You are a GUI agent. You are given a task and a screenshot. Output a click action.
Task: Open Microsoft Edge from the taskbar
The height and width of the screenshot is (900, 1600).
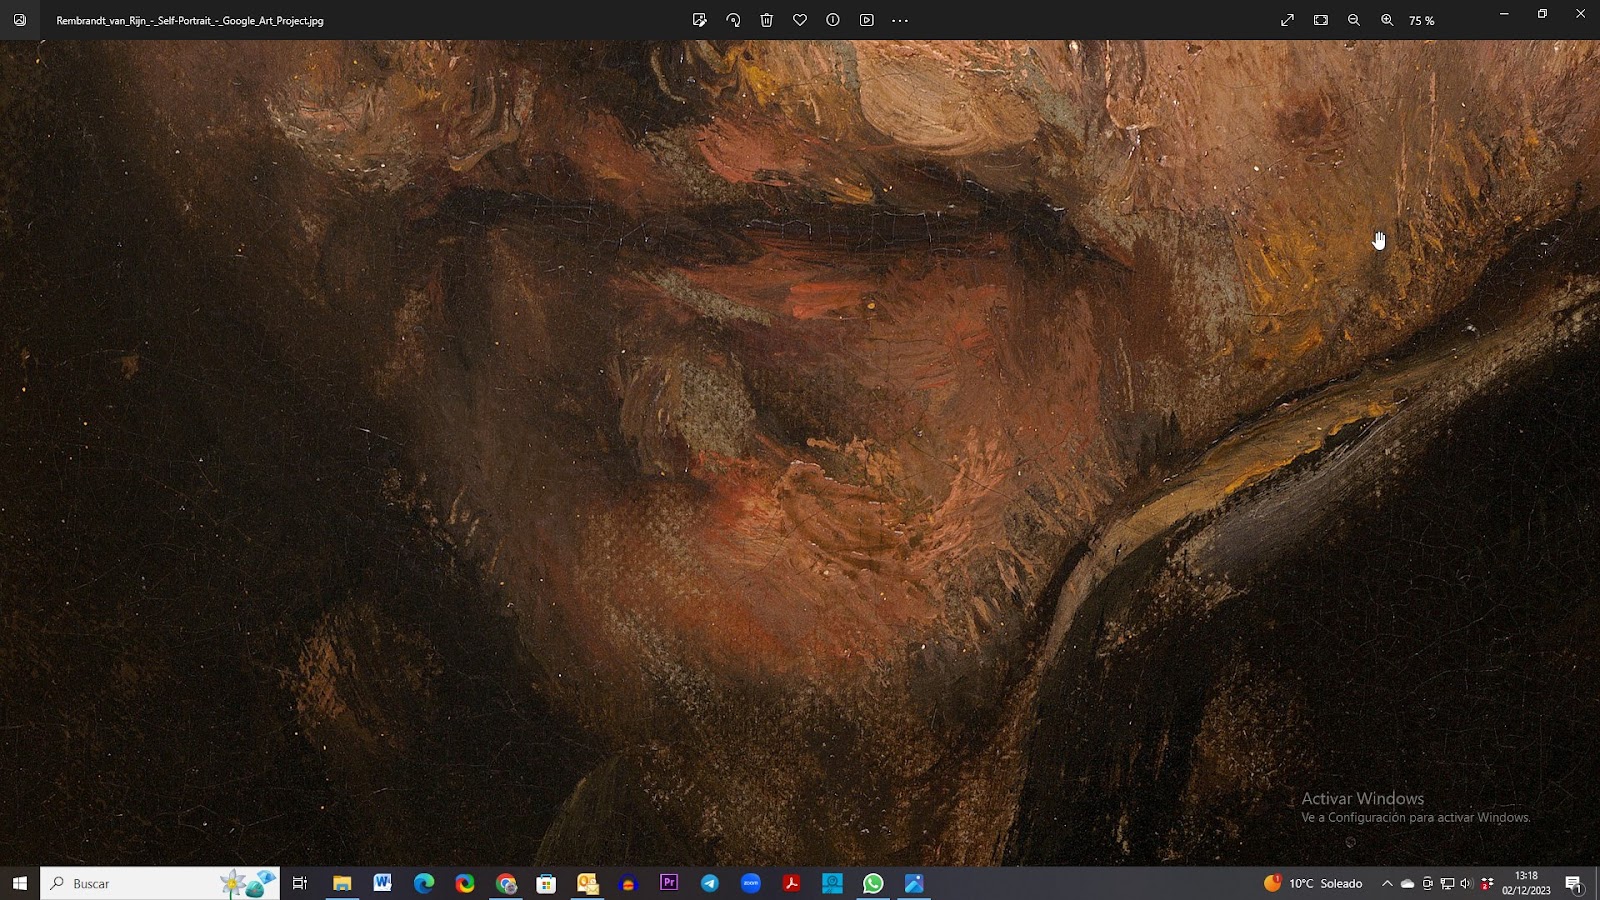click(424, 883)
